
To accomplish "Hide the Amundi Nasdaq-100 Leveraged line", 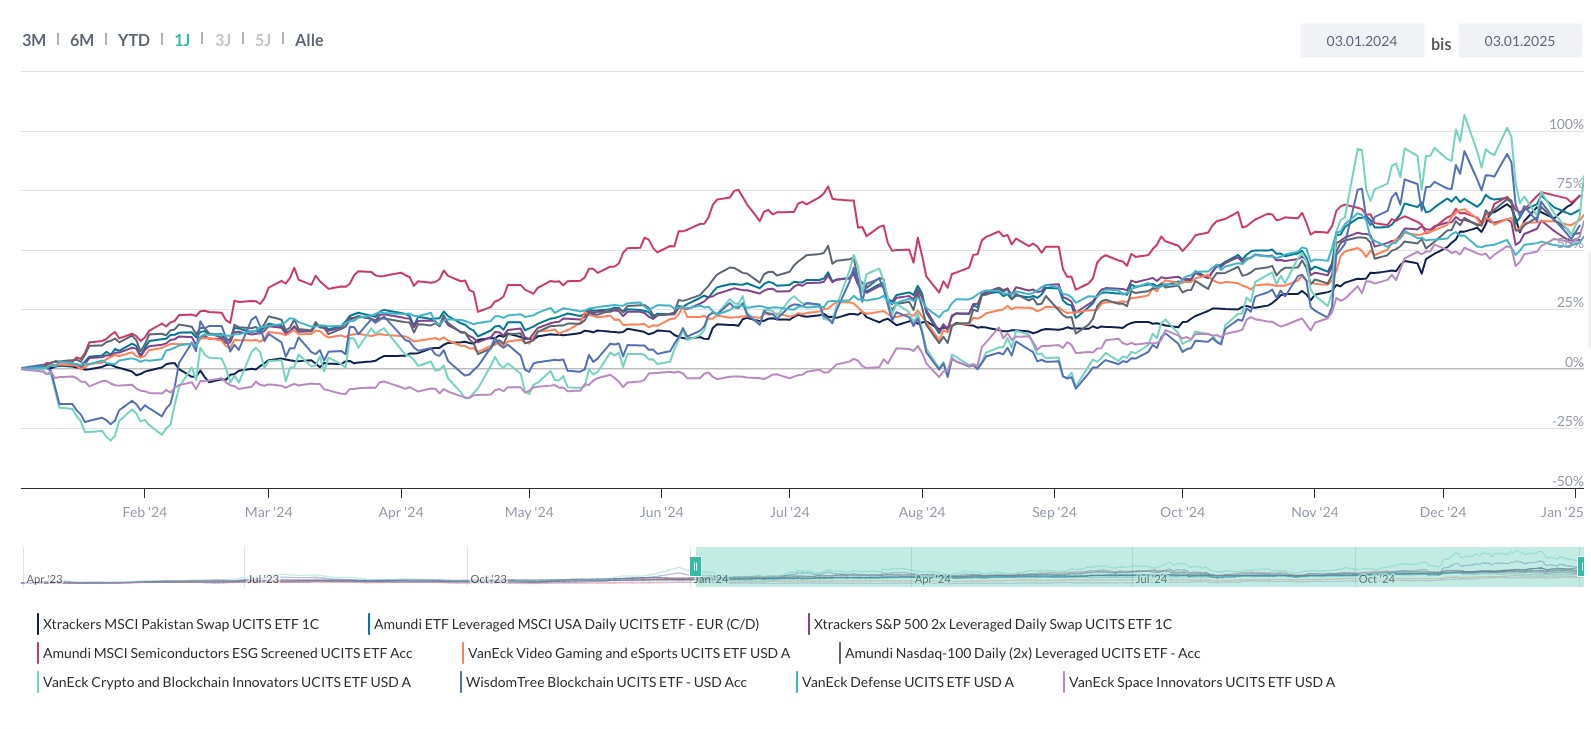I will 1022,653.
